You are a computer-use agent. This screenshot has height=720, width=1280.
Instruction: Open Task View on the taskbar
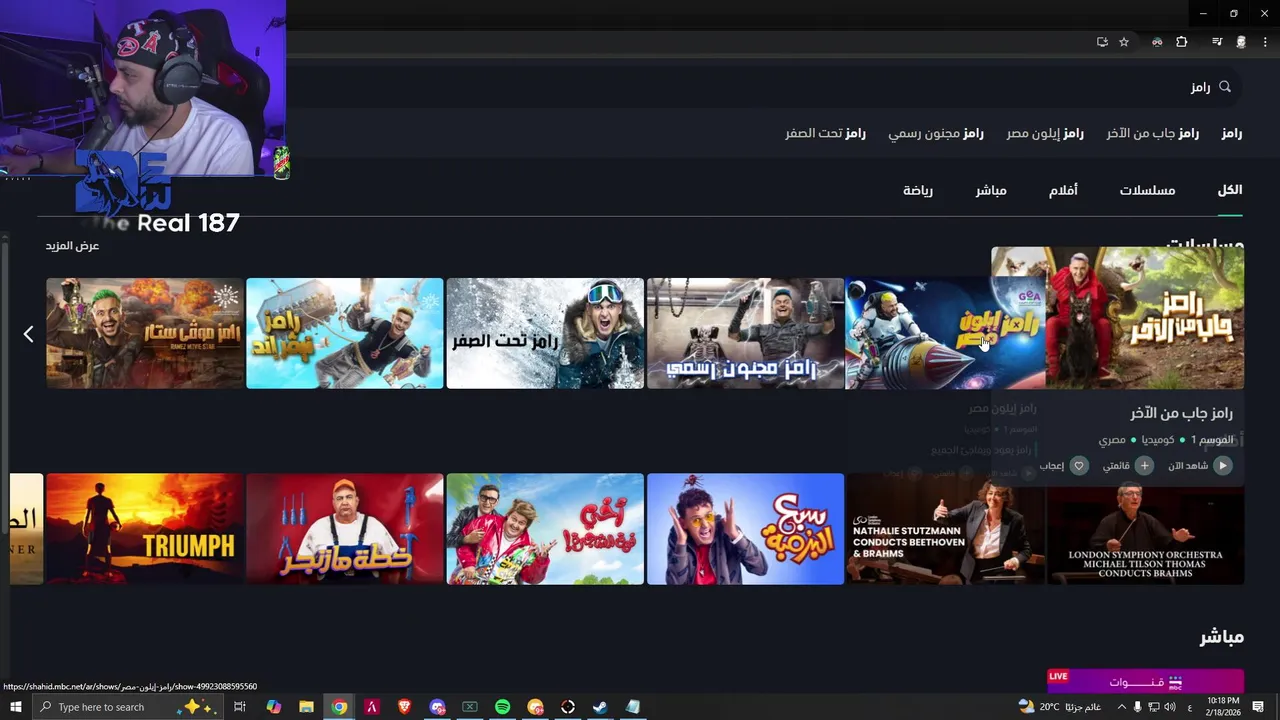(x=240, y=707)
